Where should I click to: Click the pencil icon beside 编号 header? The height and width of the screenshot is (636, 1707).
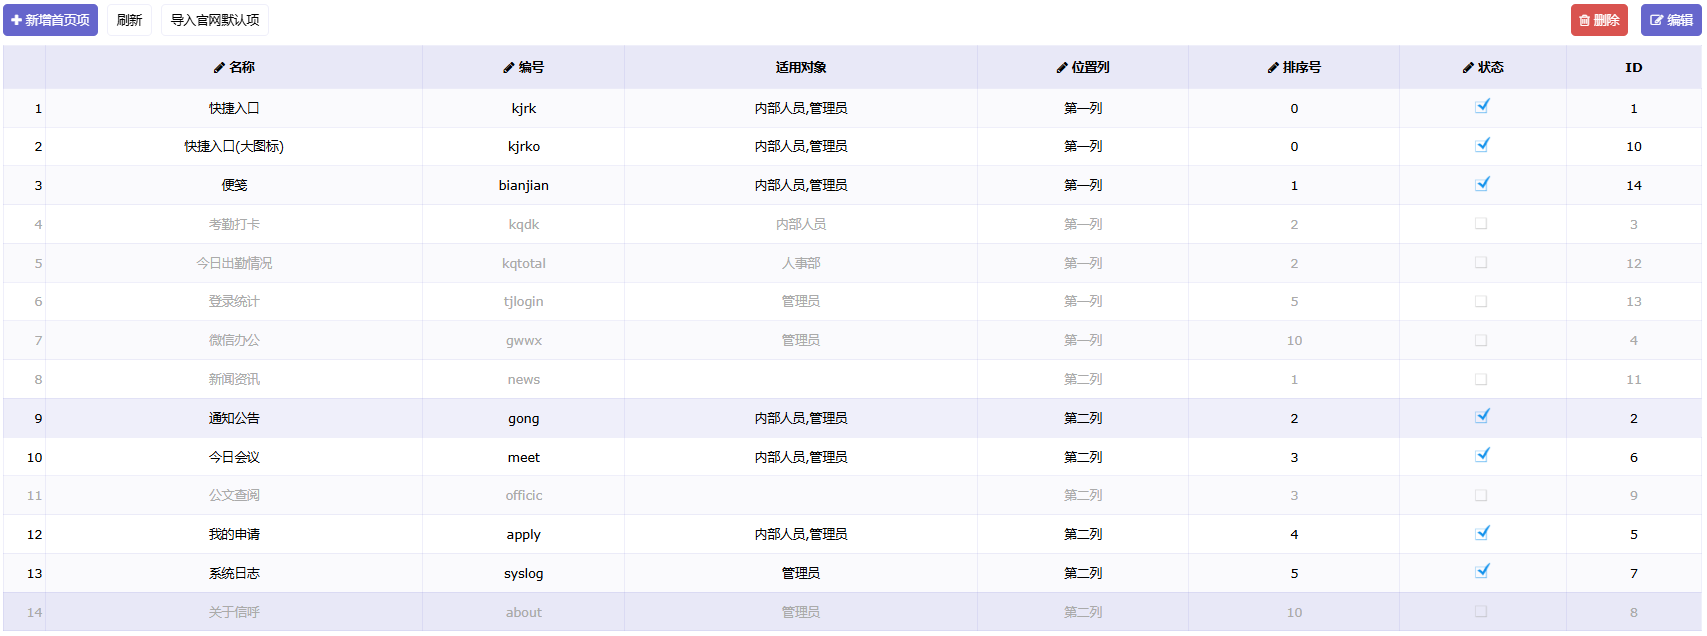point(508,68)
